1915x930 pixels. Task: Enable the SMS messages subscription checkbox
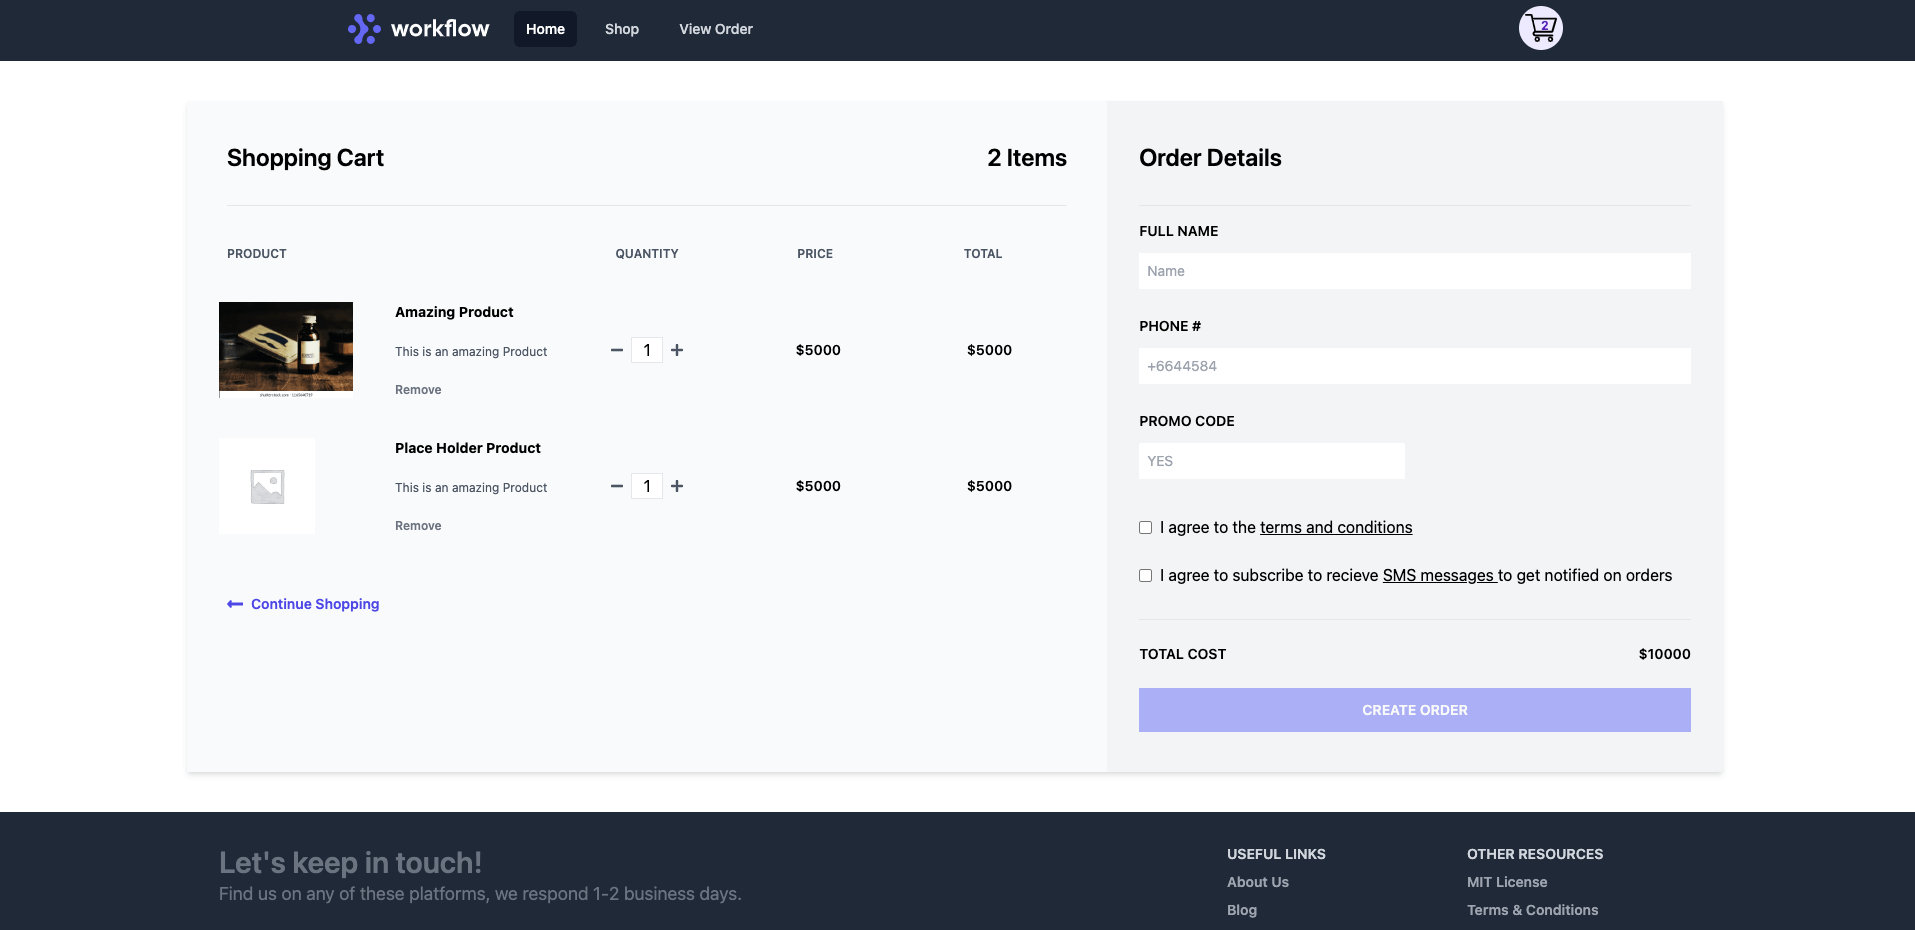1146,576
